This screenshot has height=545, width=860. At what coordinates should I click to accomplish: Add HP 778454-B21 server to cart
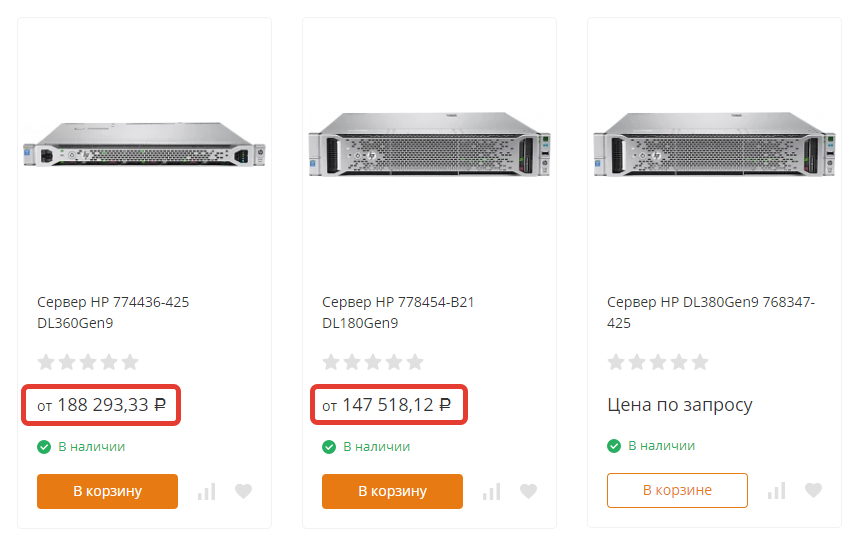392,491
